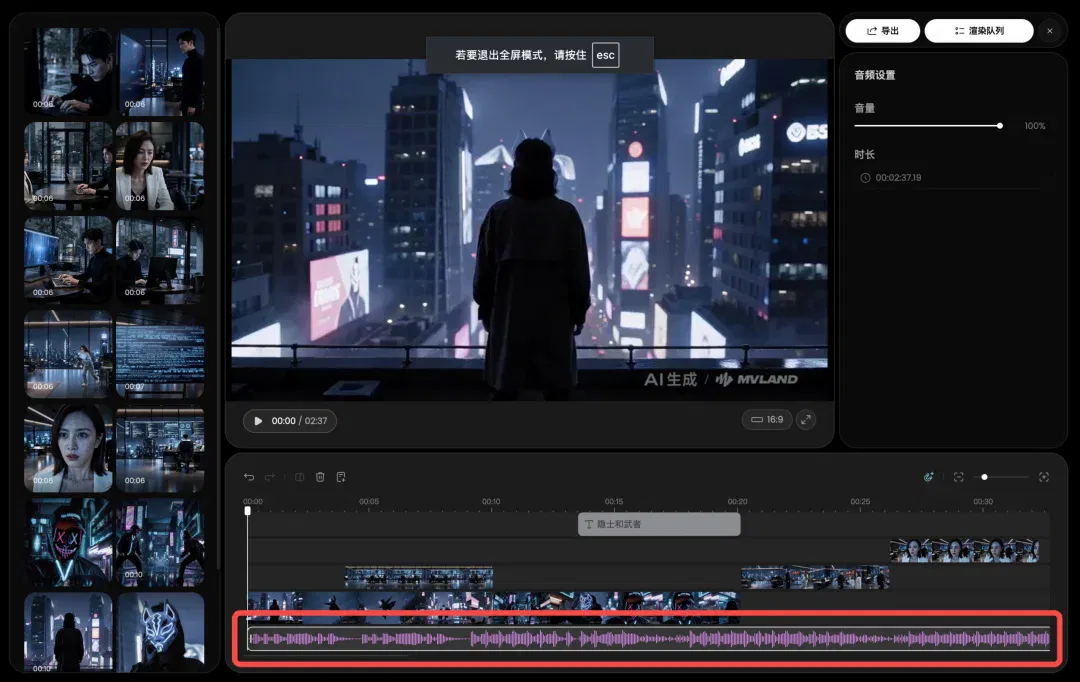Select the fox mask thumbnail

(x=160, y=632)
